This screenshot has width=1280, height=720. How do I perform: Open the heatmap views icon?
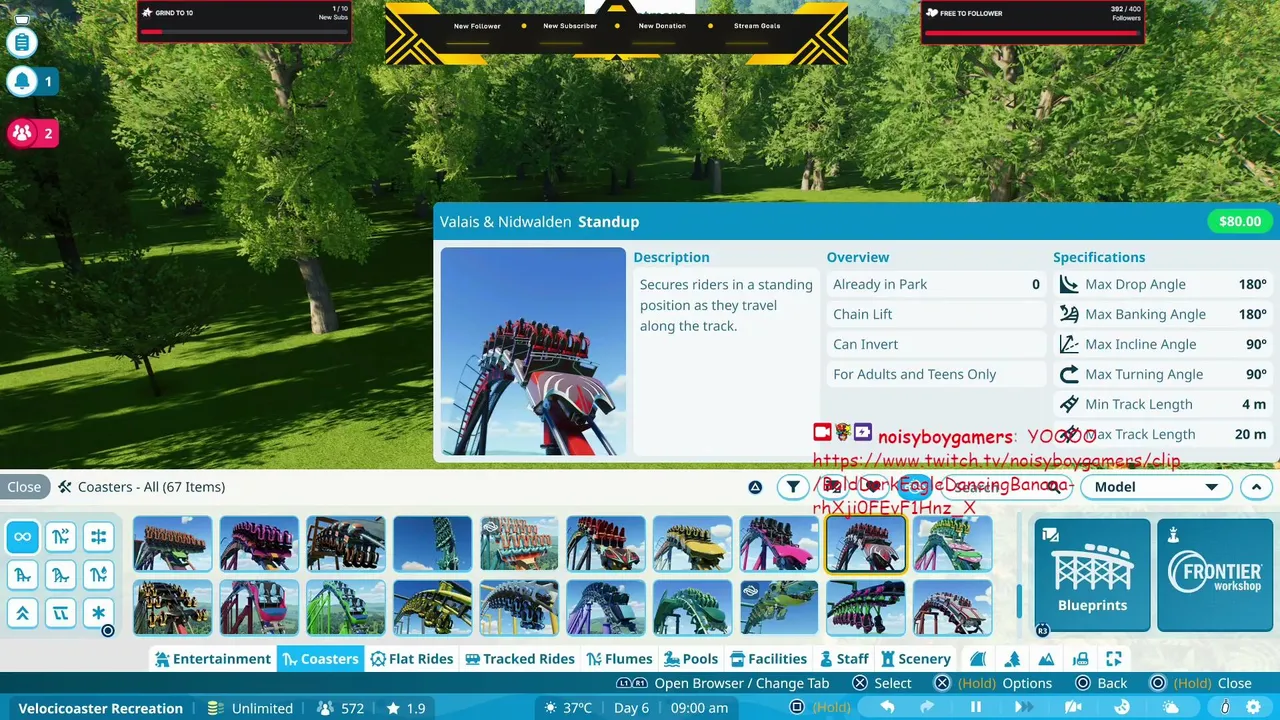point(1122,708)
